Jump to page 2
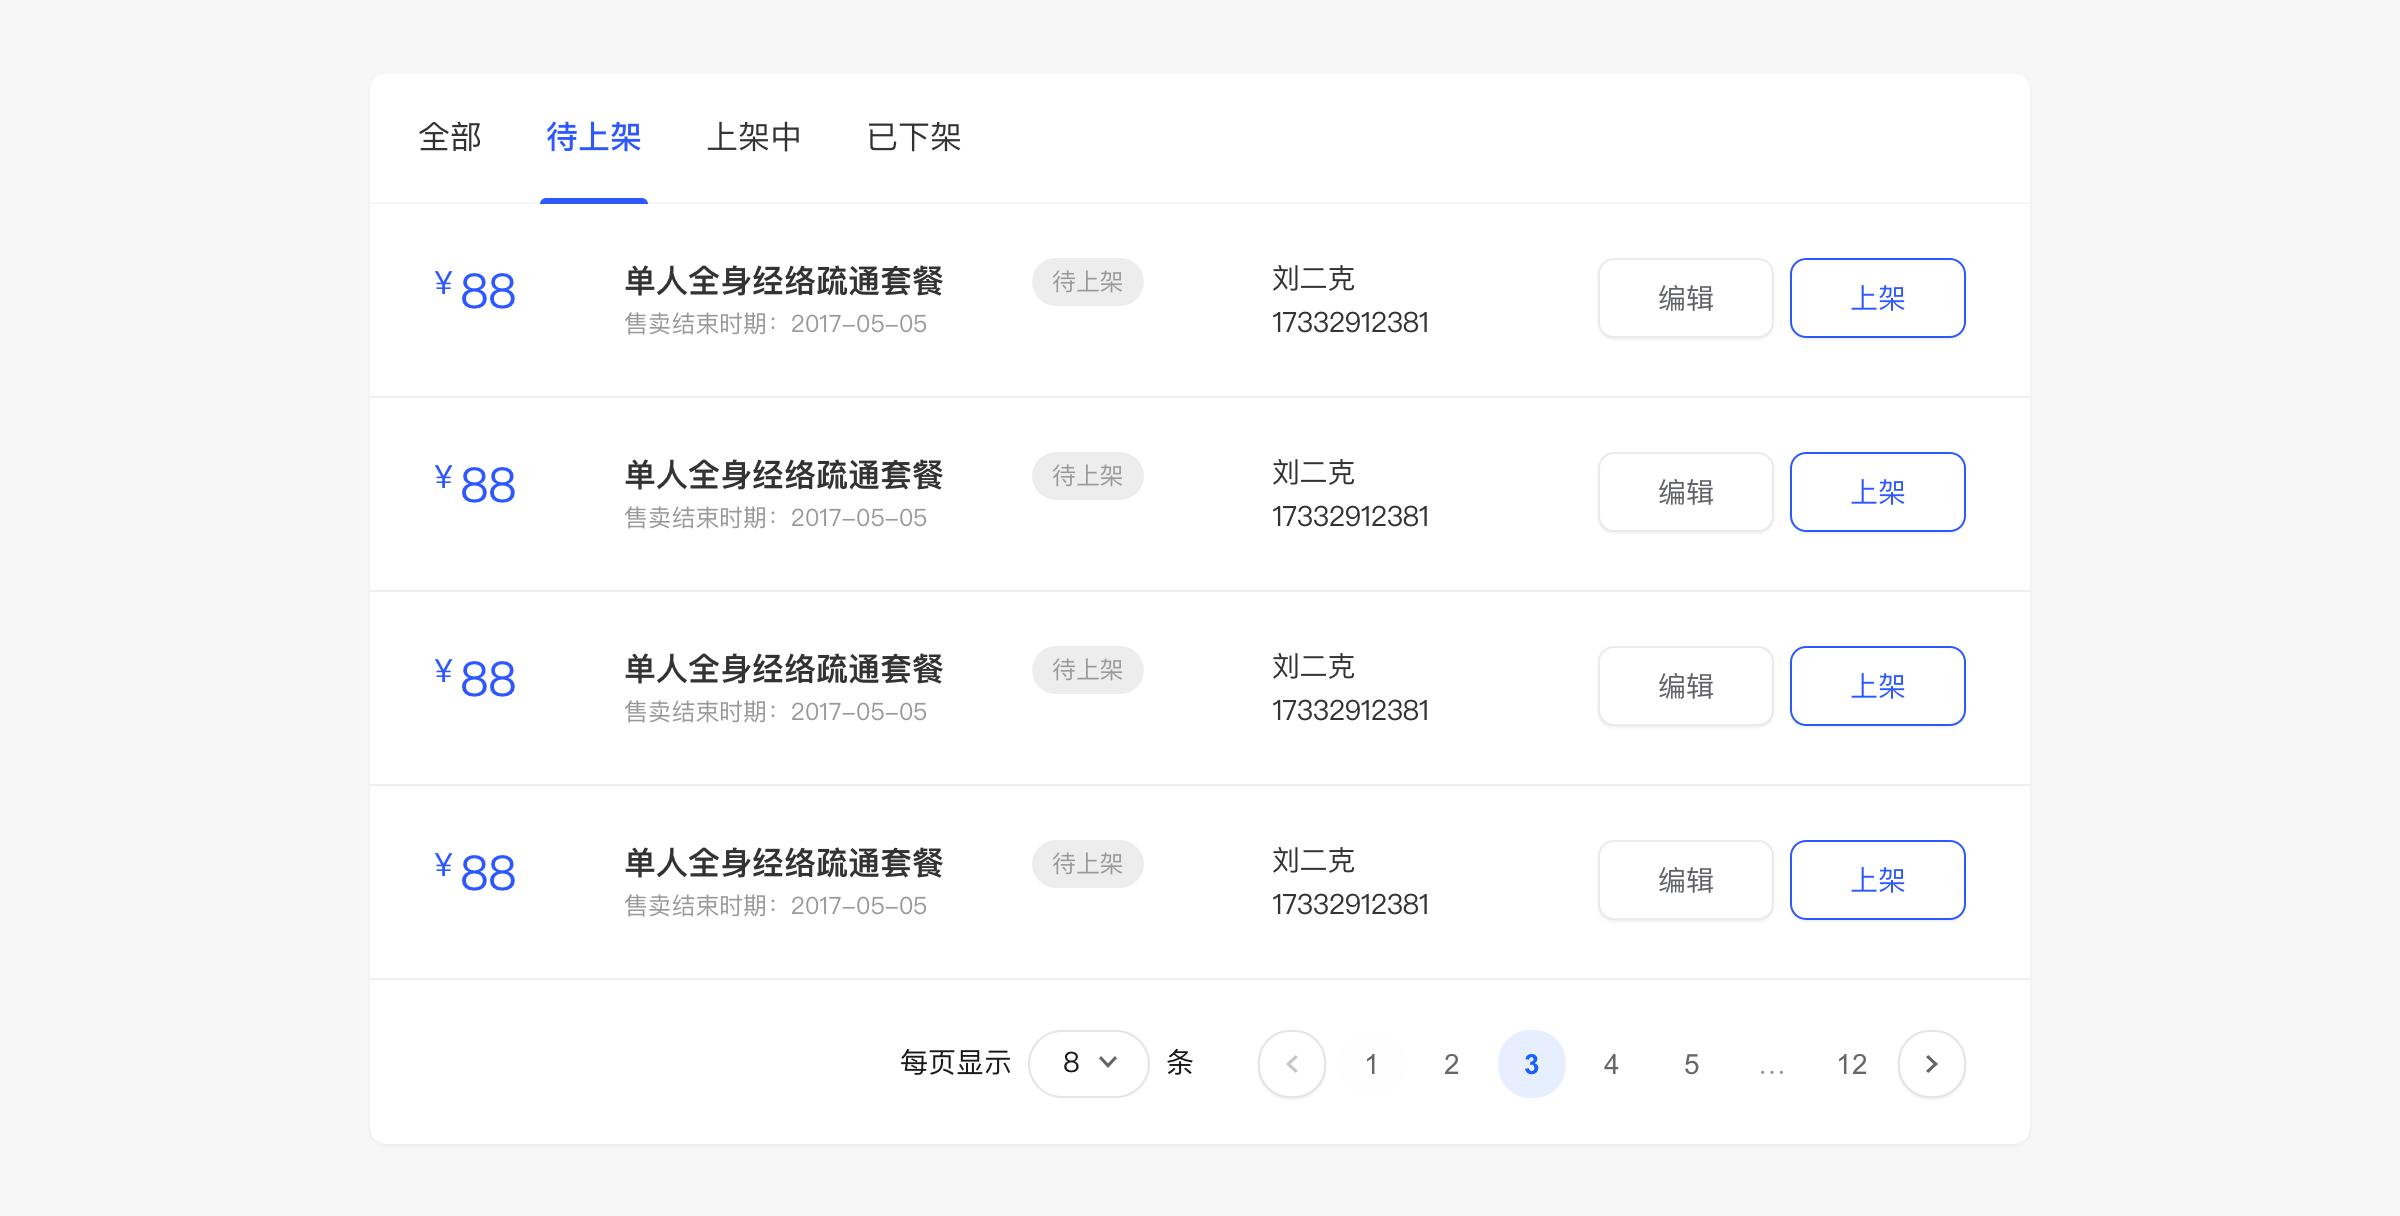 click(x=1451, y=1064)
